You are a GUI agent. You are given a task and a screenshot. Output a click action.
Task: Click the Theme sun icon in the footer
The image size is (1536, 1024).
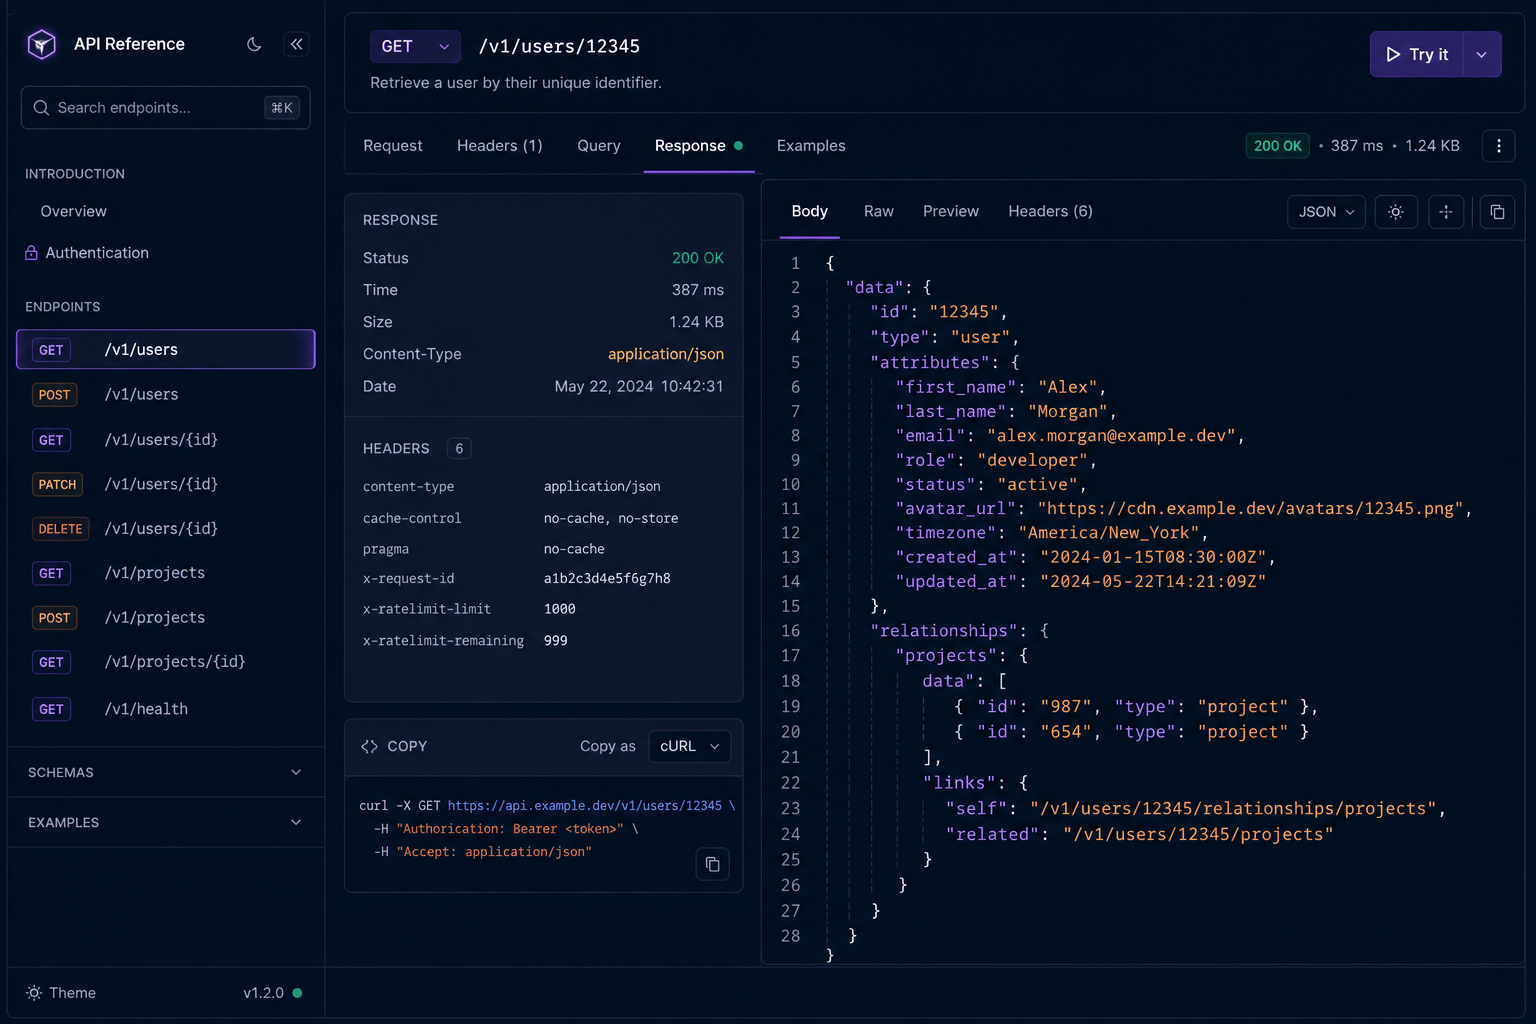pos(34,993)
